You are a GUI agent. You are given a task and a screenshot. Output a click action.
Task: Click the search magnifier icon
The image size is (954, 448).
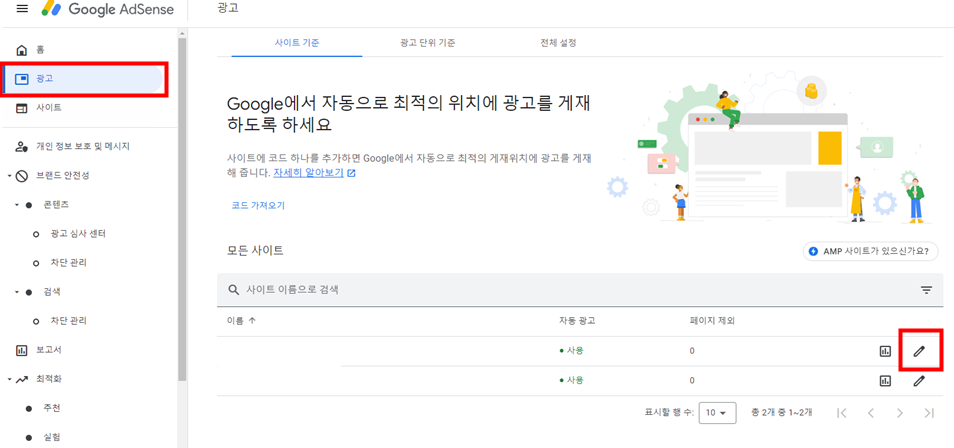click(x=234, y=290)
